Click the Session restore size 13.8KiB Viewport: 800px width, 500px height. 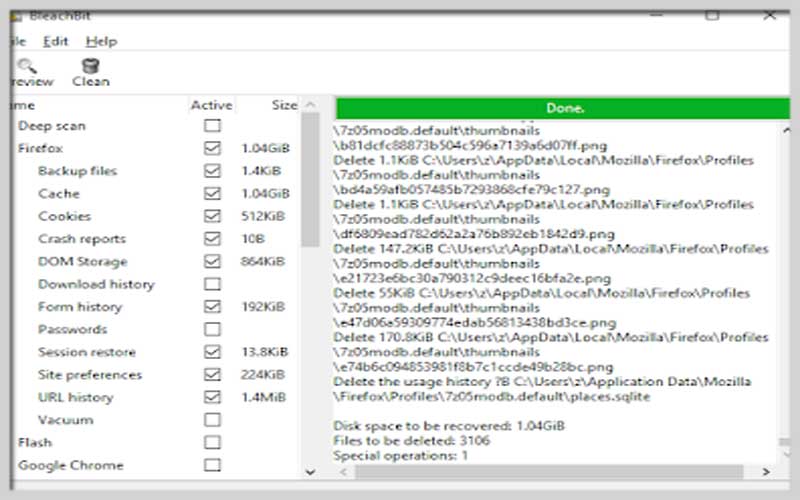tap(265, 352)
